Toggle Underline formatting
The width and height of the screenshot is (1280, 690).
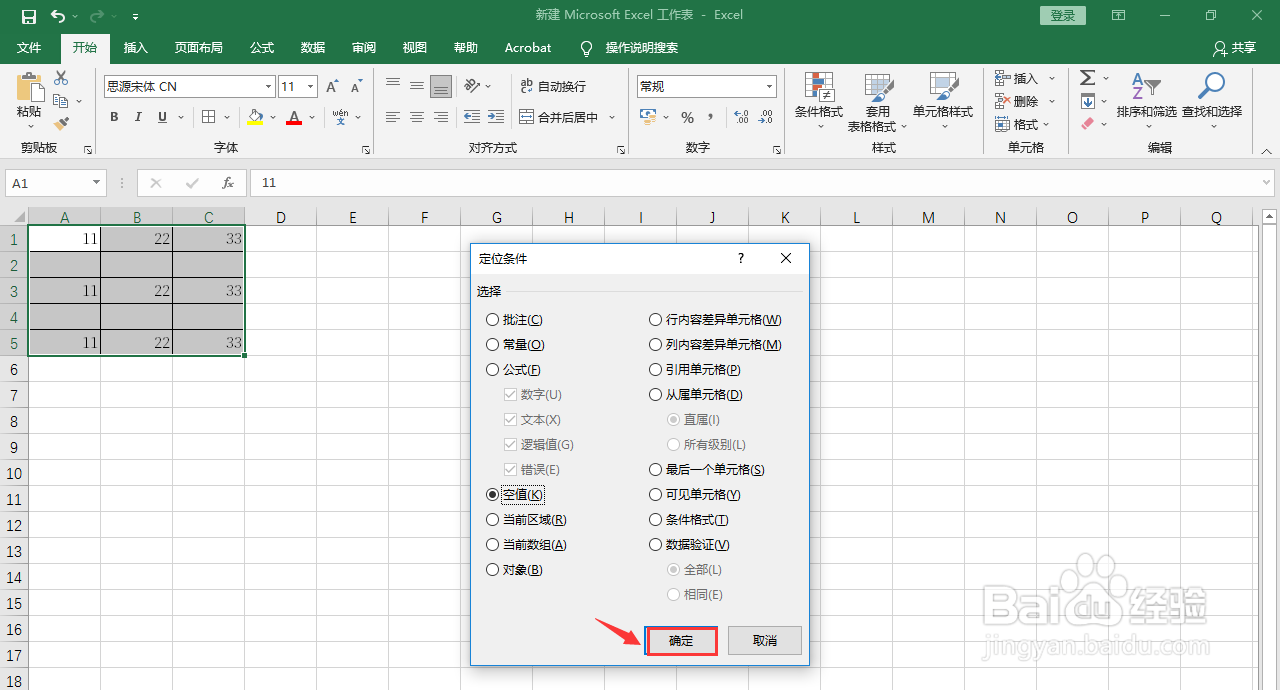164,117
